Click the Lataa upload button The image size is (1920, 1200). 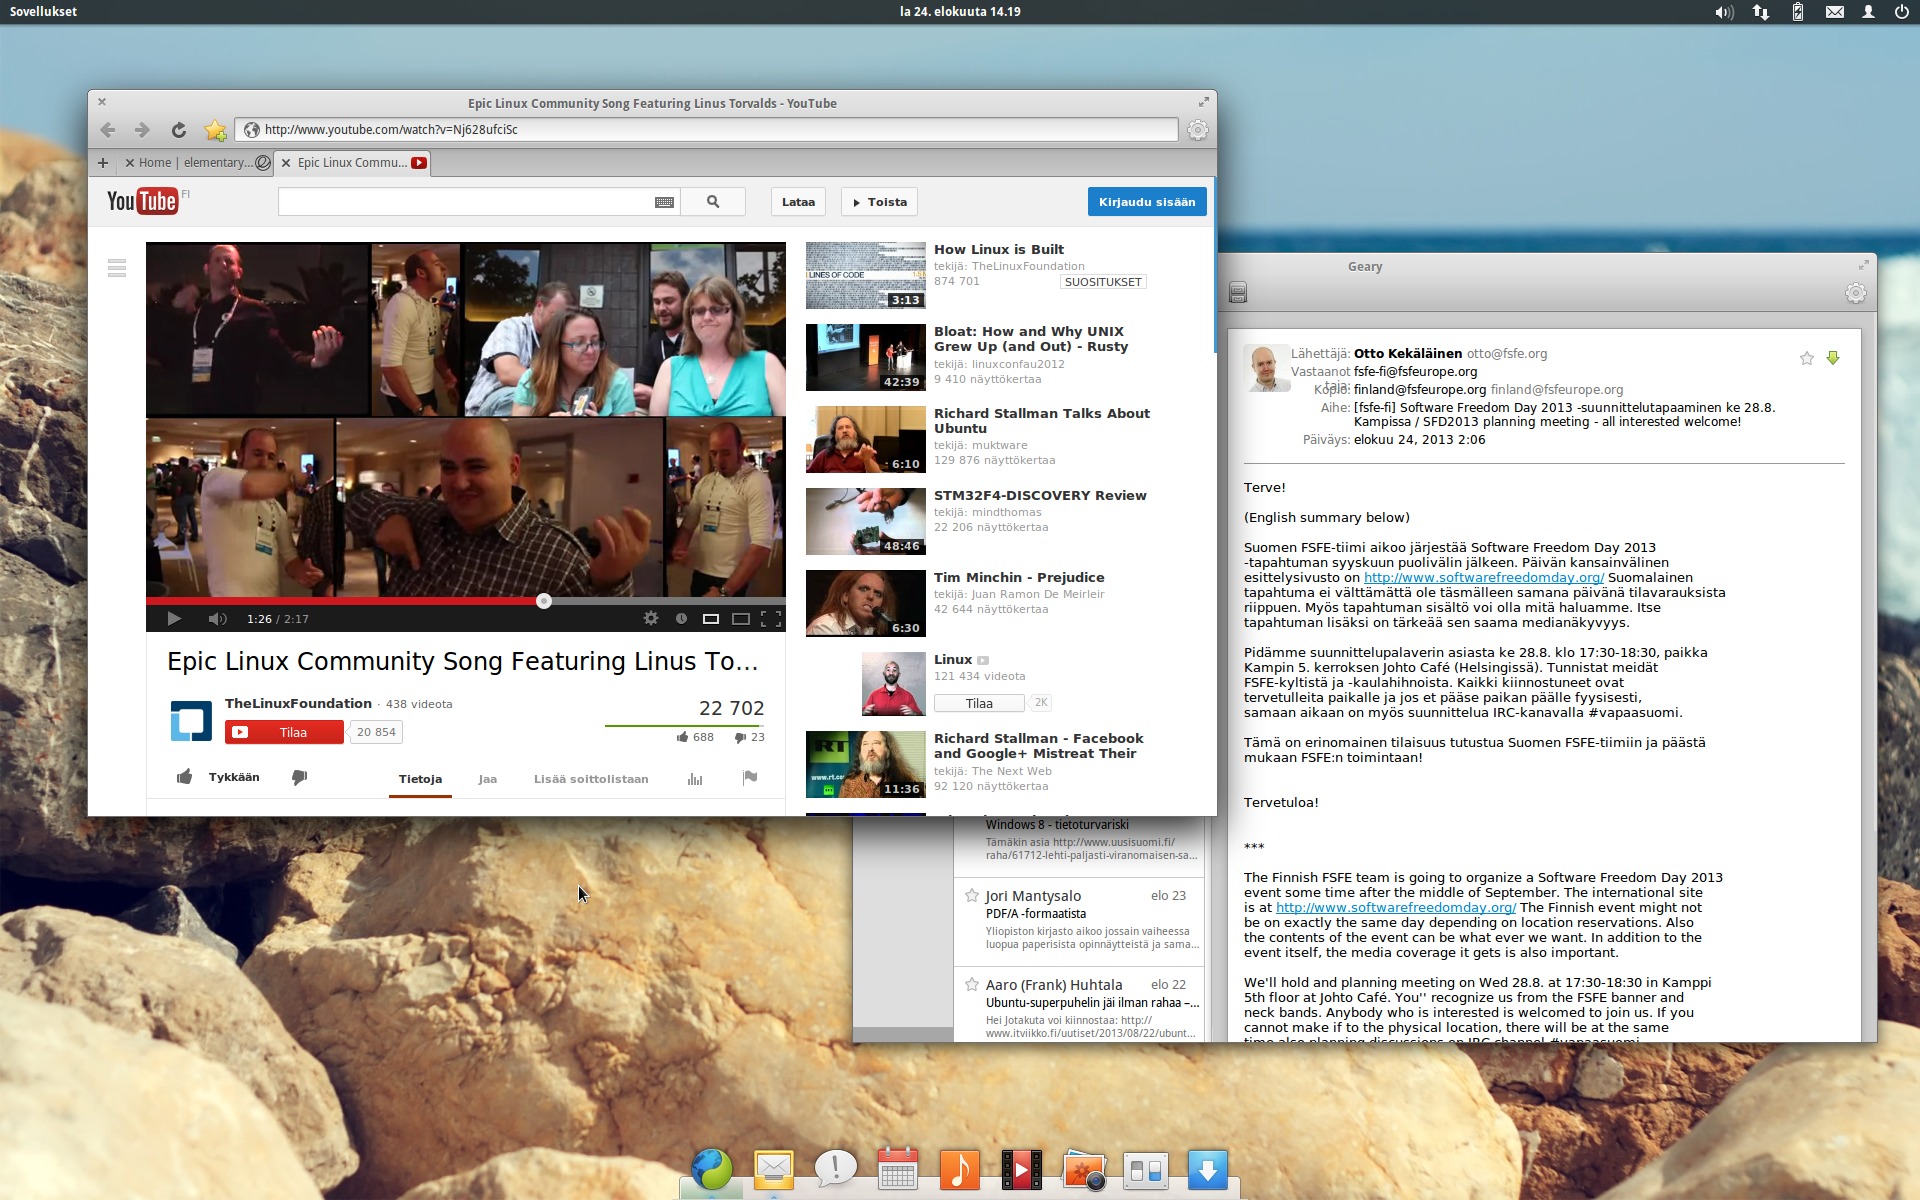coord(798,202)
